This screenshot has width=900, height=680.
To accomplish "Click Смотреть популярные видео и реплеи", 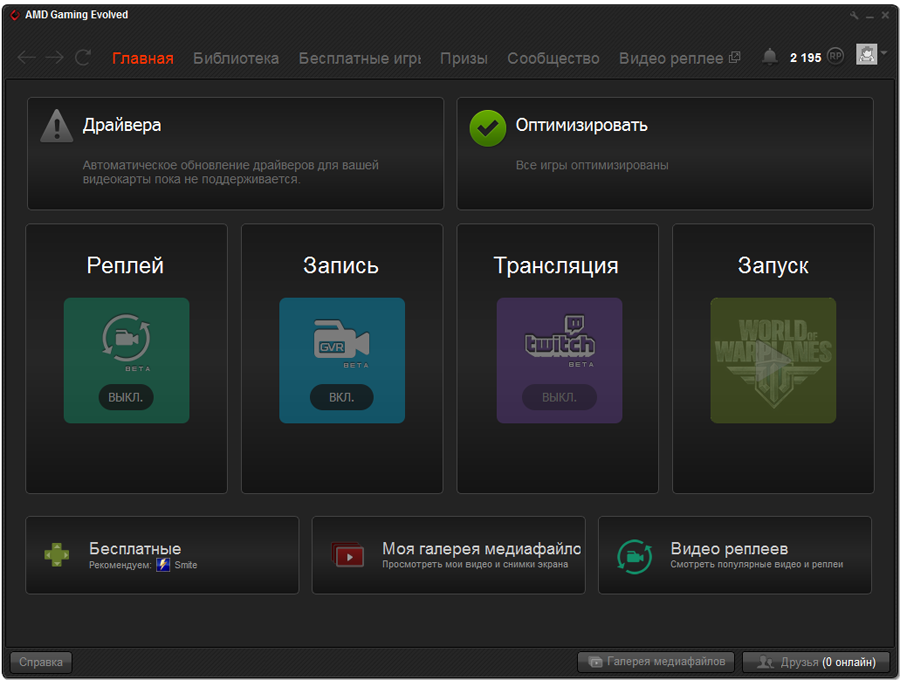I will (x=757, y=565).
